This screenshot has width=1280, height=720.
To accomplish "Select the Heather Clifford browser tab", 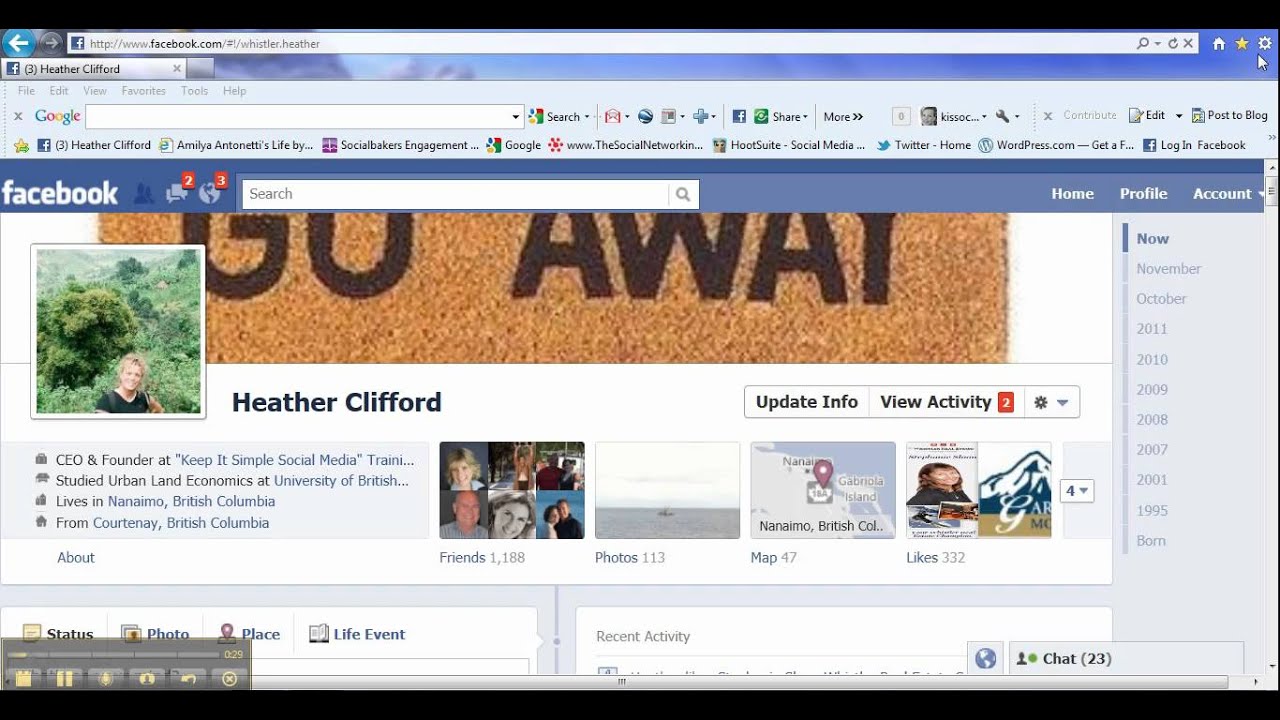I will tap(93, 69).
